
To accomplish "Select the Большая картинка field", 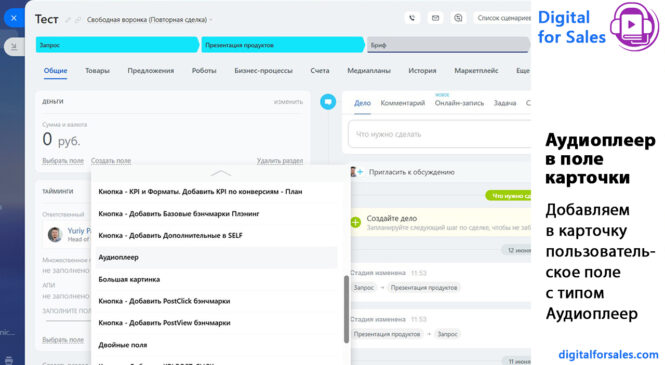I will point(216,279).
